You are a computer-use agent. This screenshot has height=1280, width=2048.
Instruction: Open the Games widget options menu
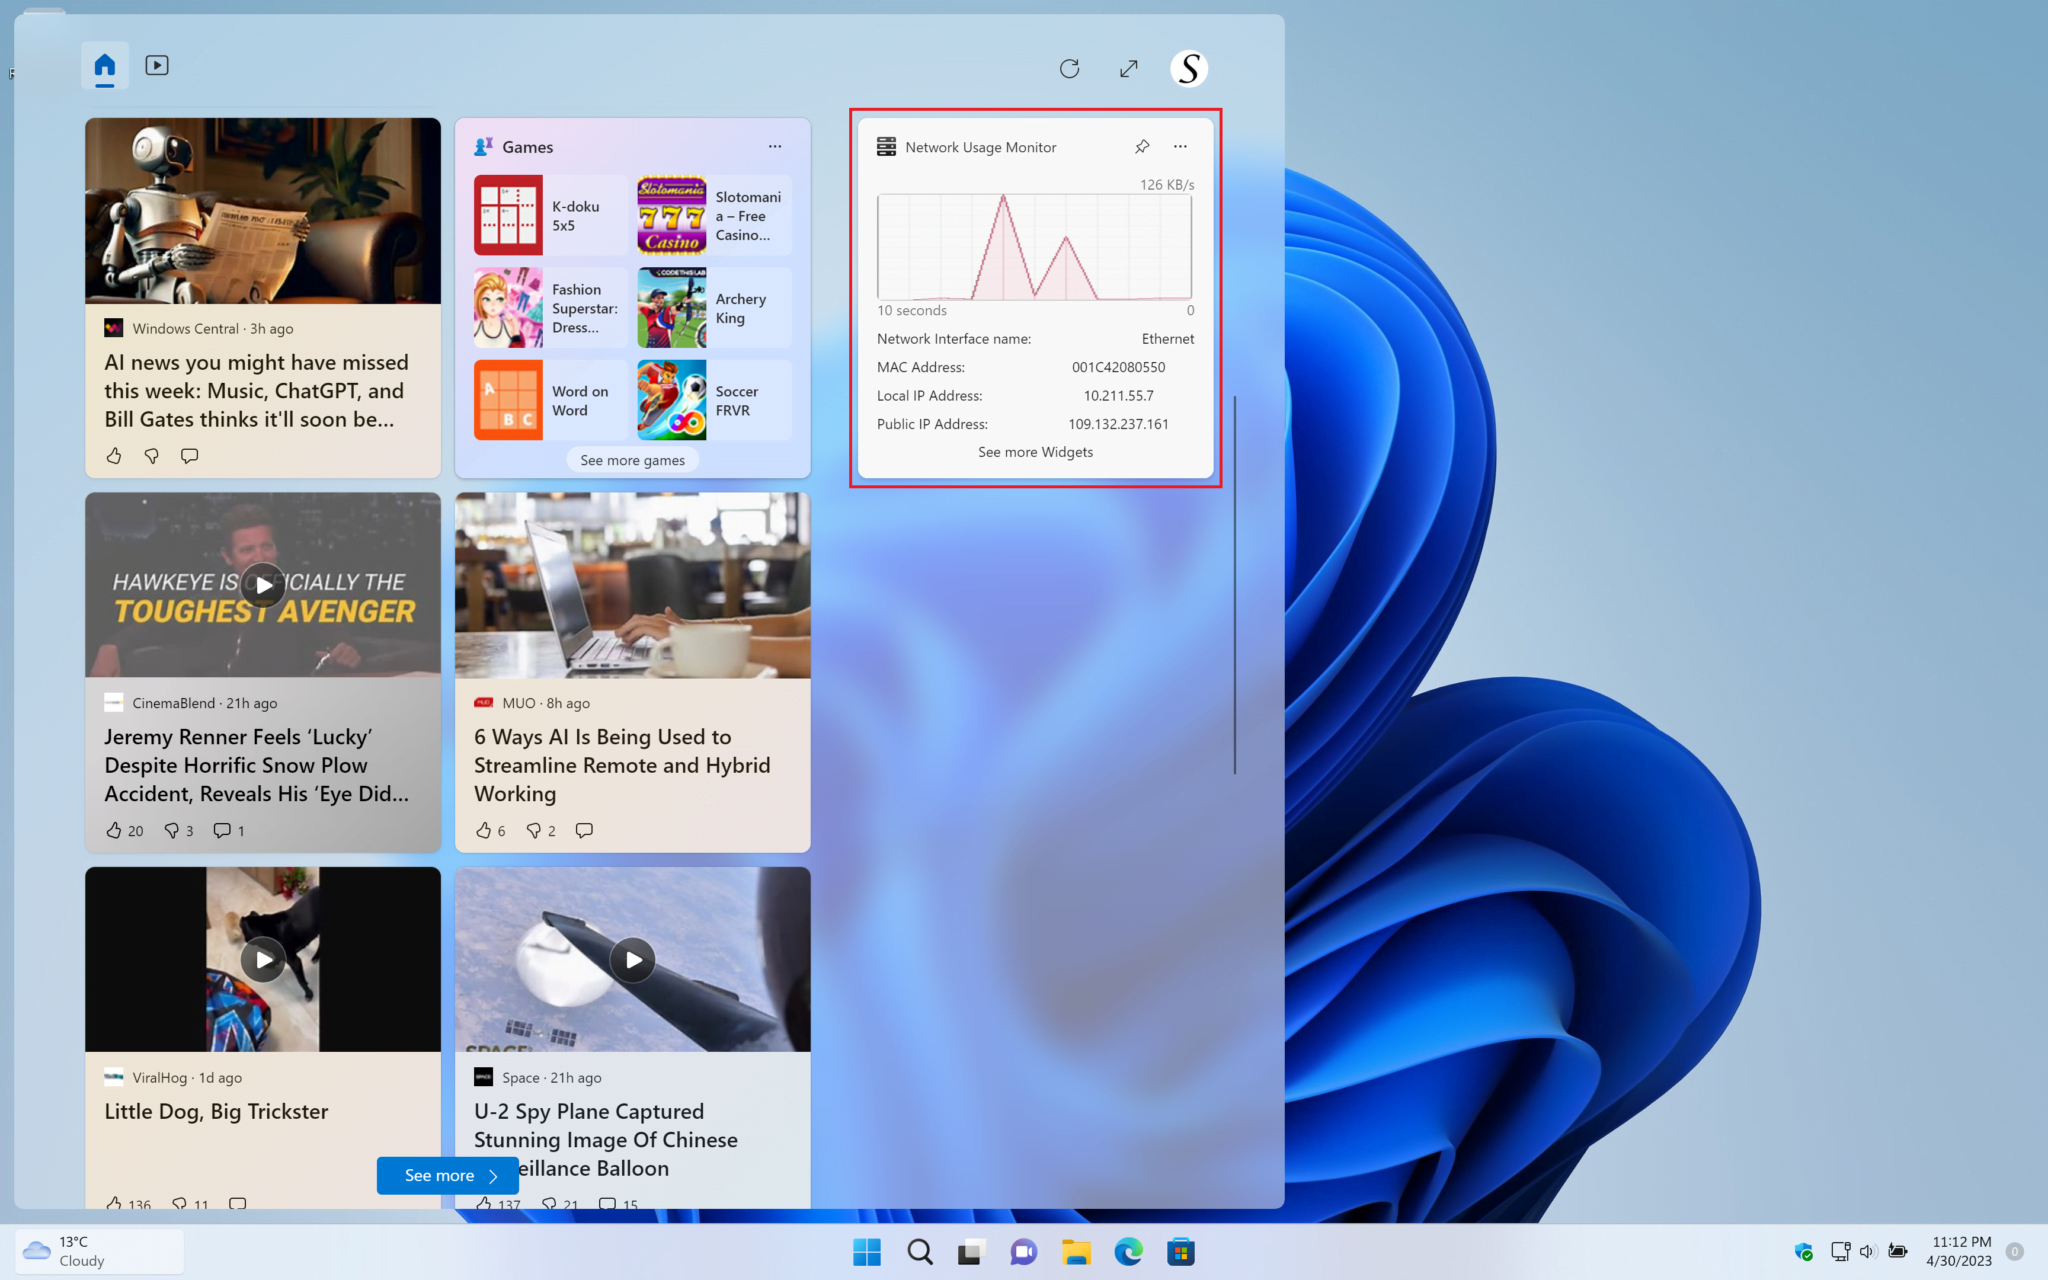coord(775,146)
